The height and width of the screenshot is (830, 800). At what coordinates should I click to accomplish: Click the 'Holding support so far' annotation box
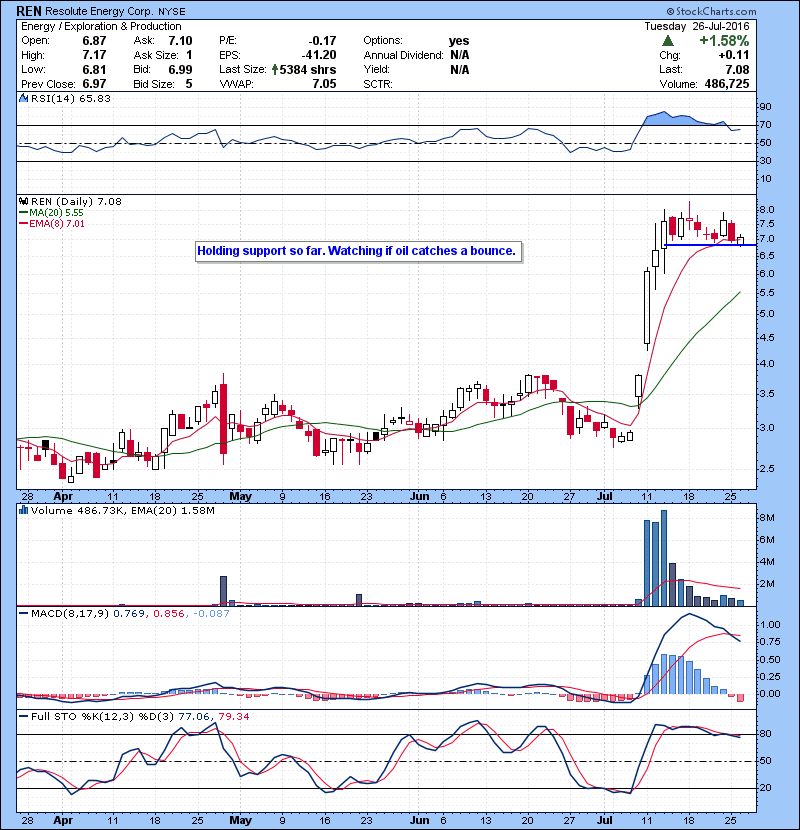359,251
